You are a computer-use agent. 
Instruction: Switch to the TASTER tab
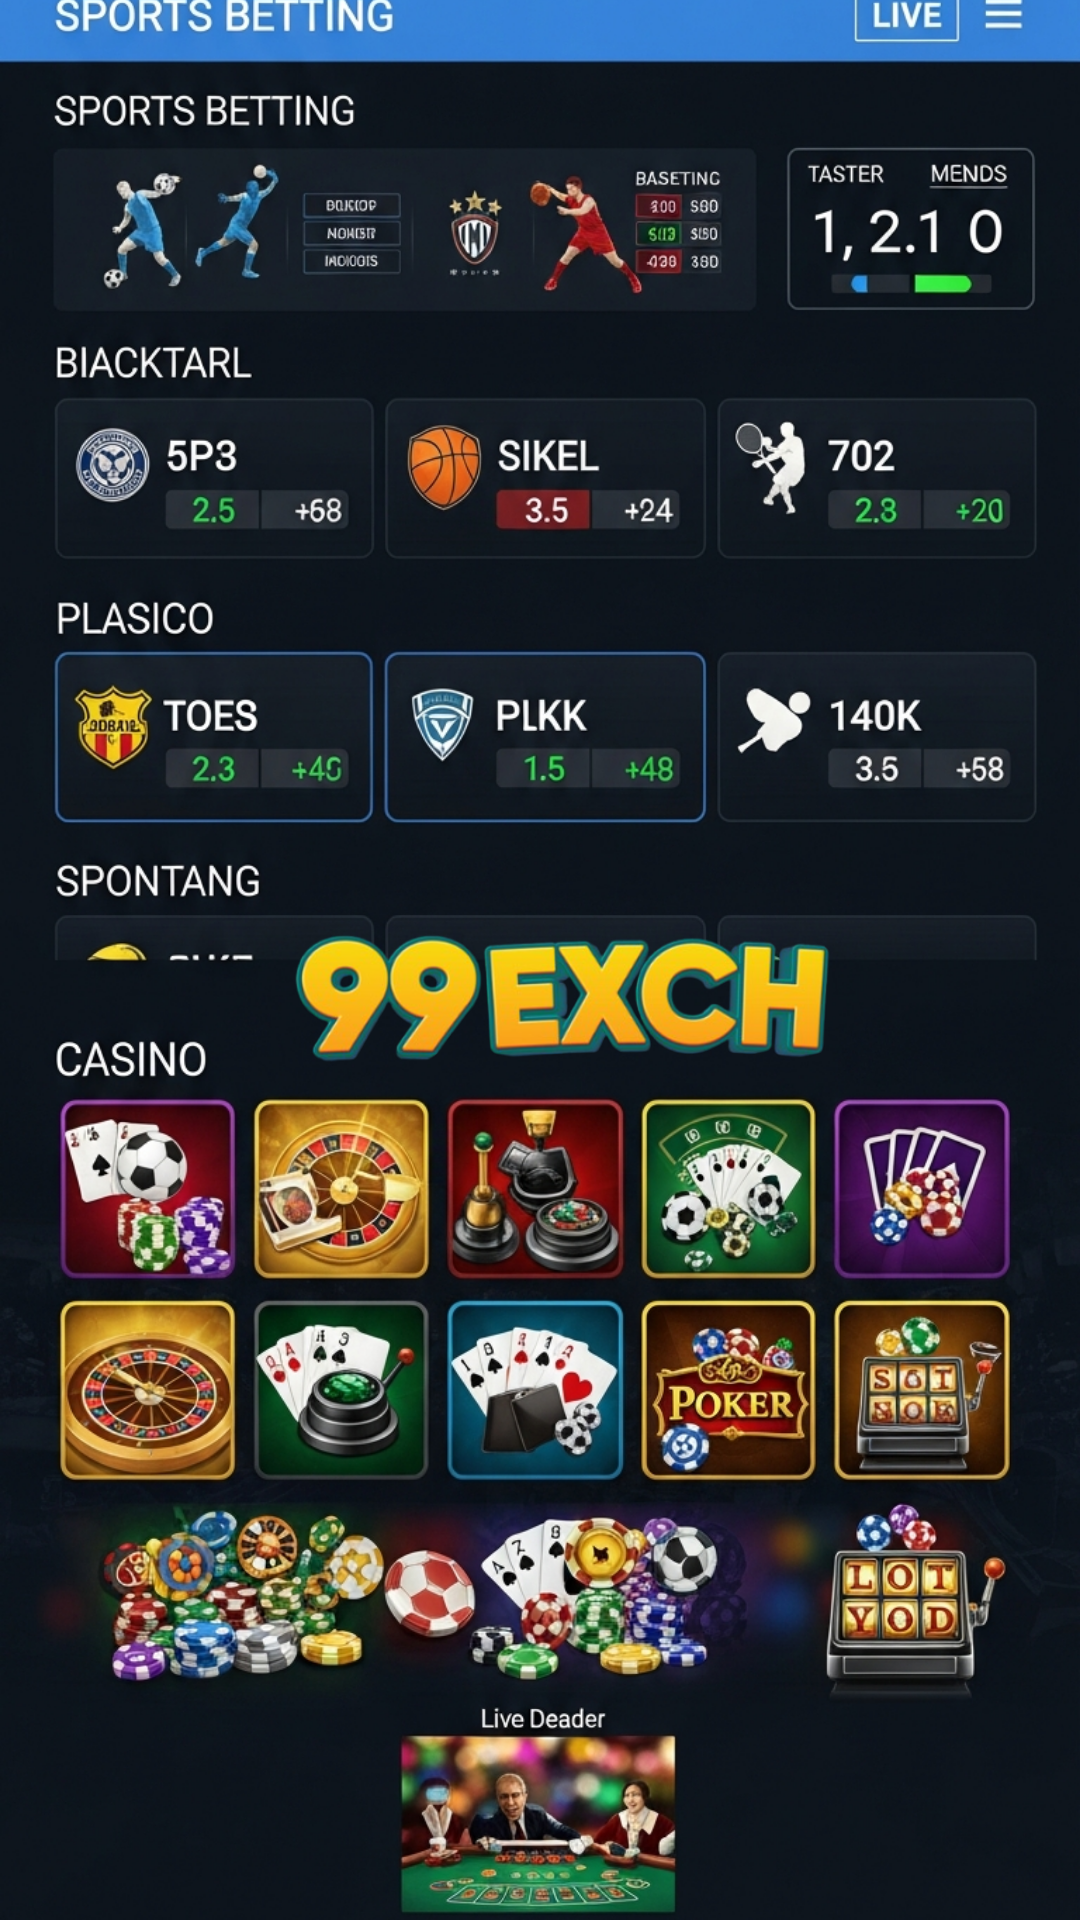pos(846,174)
